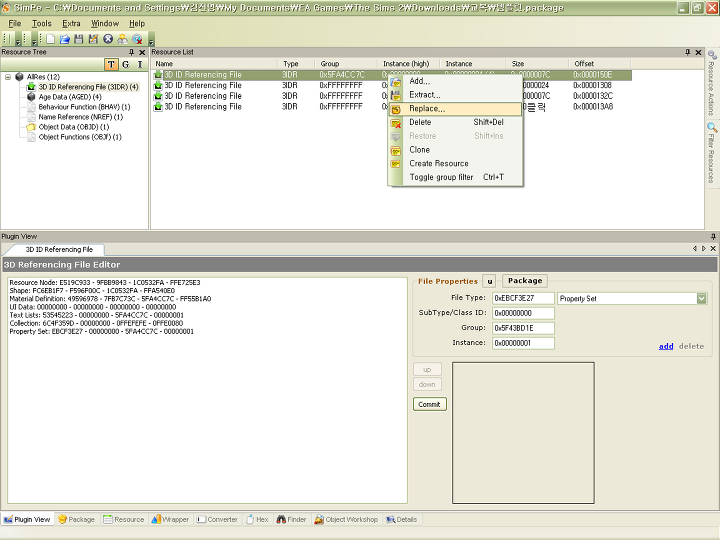Open the Resource Actions side panel

(x=711, y=86)
